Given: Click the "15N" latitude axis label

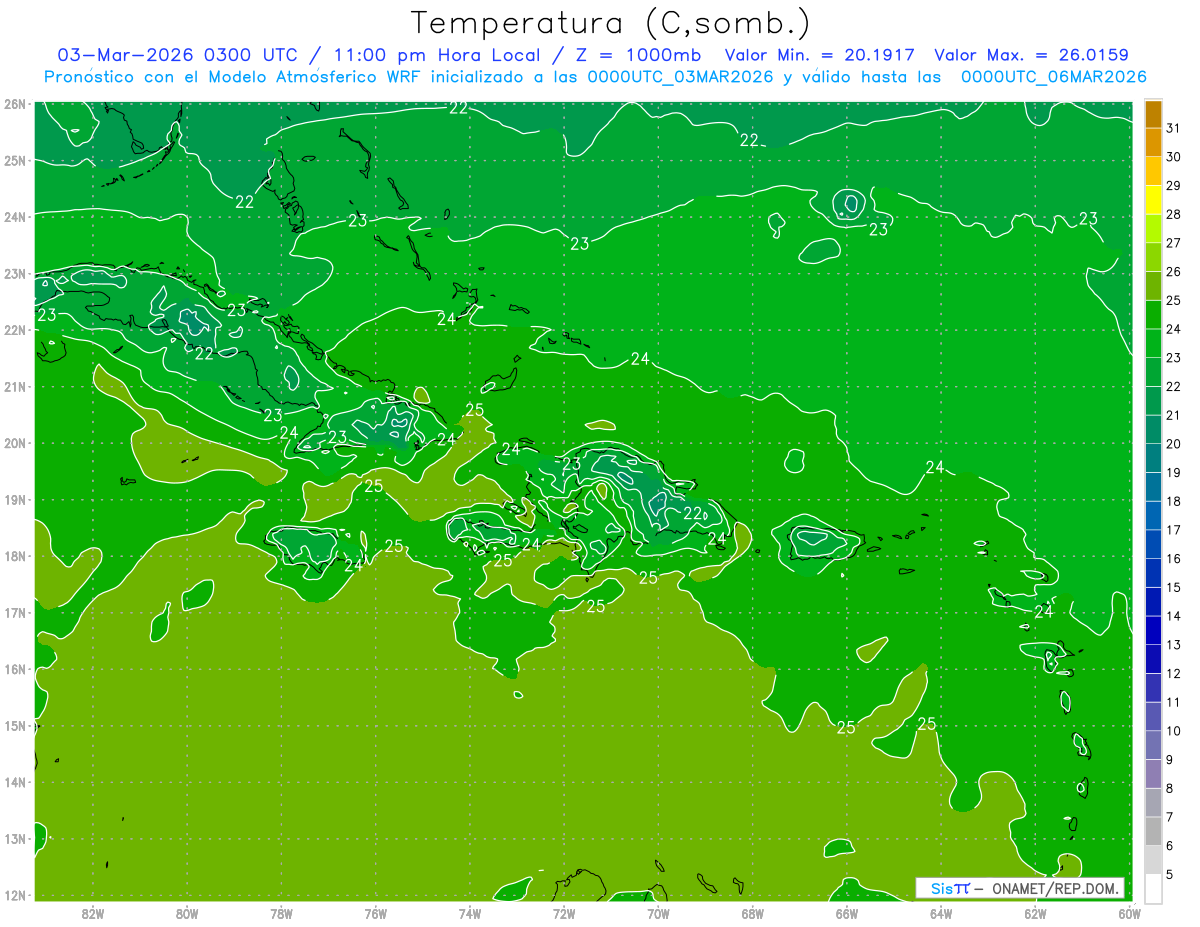Looking at the screenshot, I should (14, 725).
